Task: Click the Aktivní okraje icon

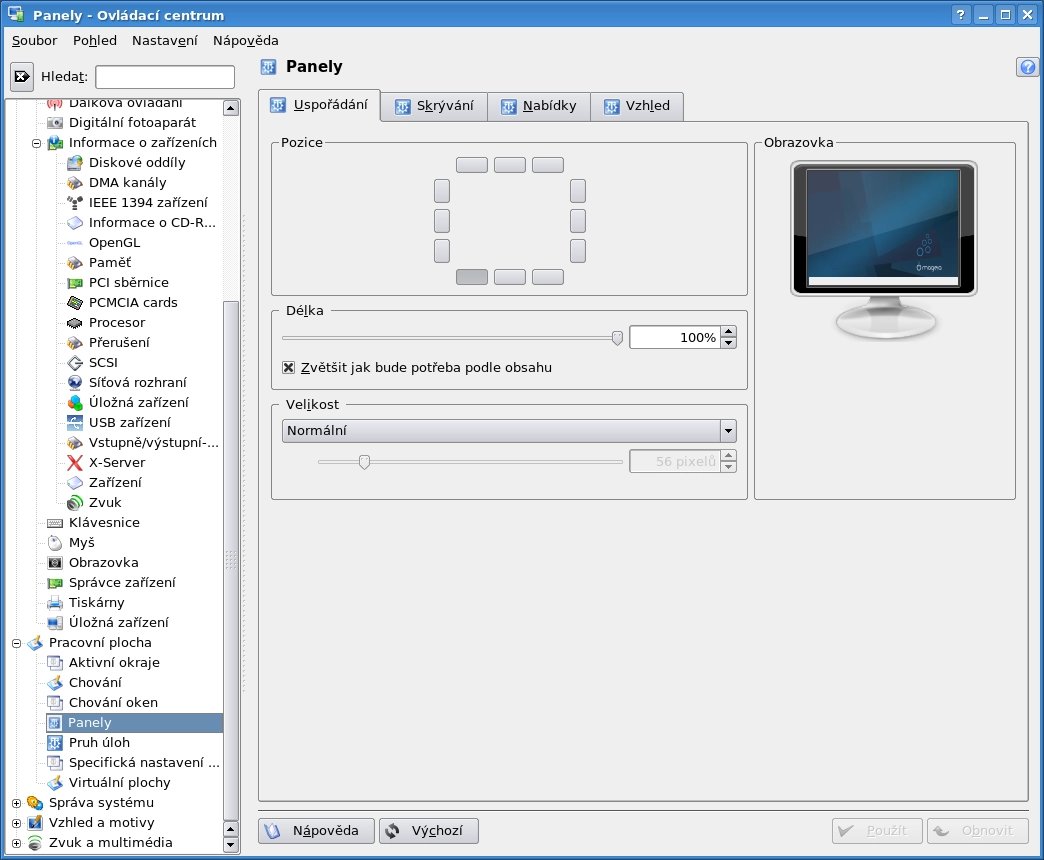Action: tap(55, 663)
